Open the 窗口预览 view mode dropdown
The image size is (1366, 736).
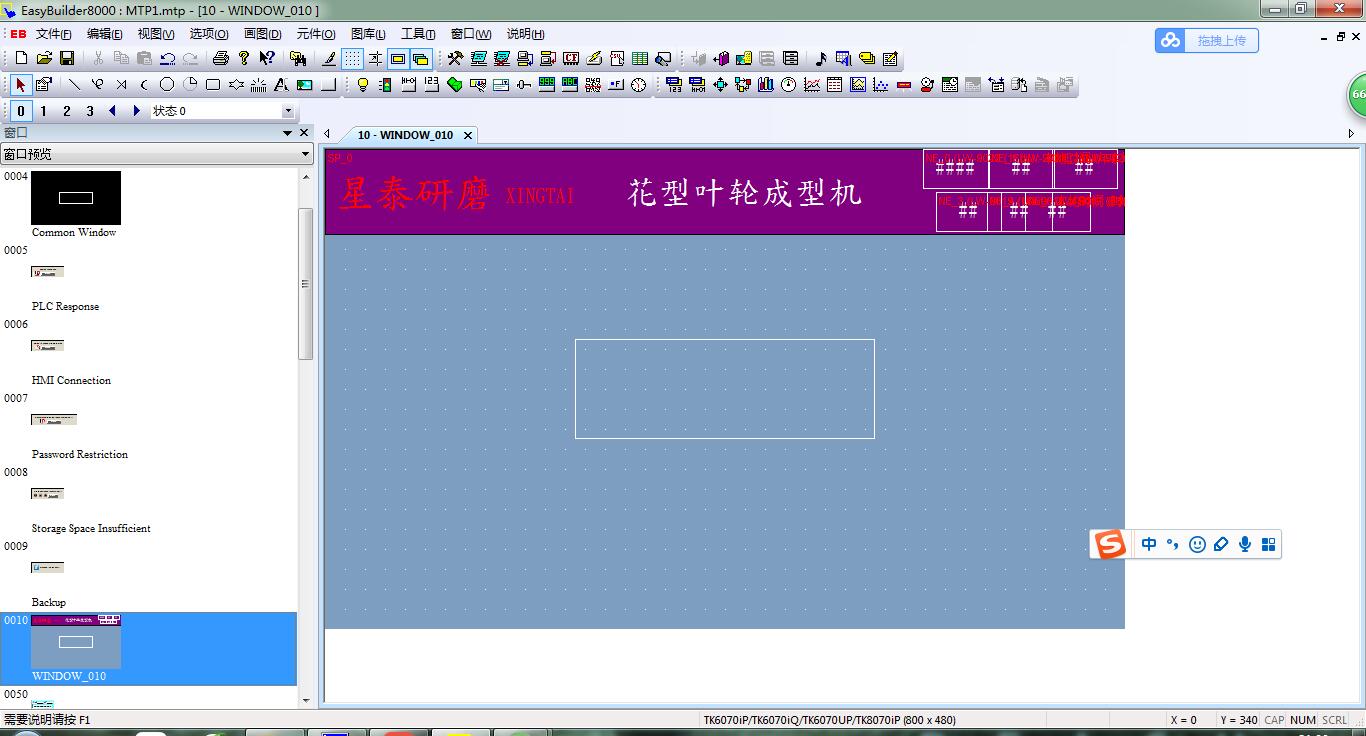click(306, 154)
